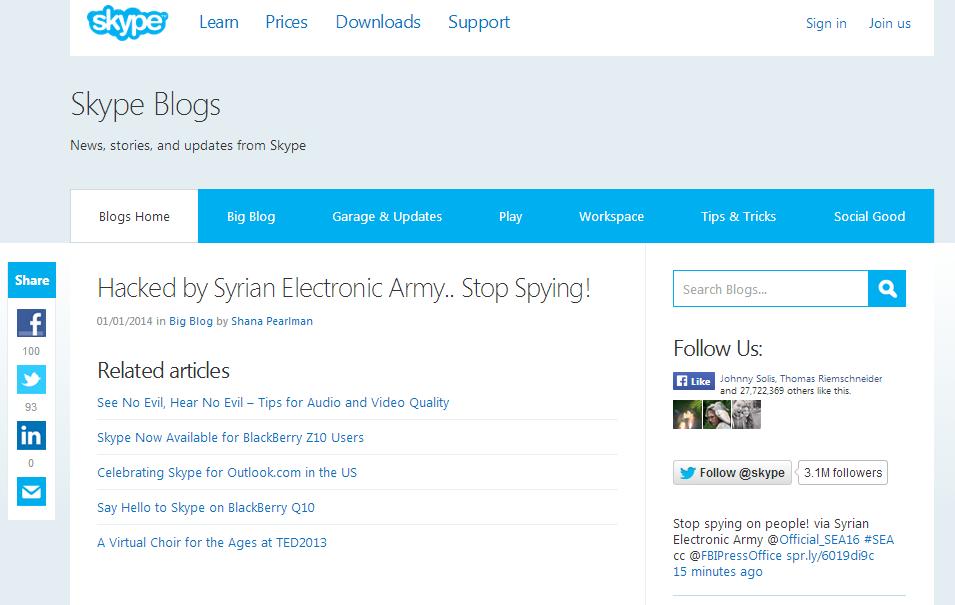Open the second Facebook fan profile photo
955x605 pixels.
pyautogui.click(x=717, y=414)
